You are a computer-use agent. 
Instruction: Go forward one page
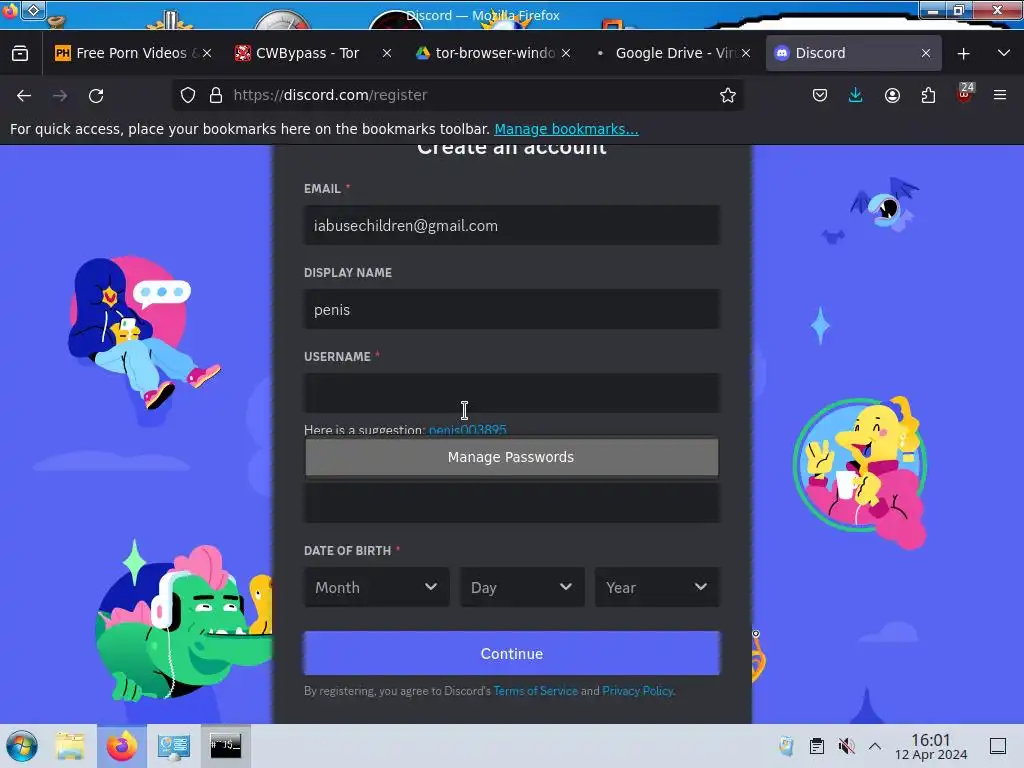[x=60, y=95]
